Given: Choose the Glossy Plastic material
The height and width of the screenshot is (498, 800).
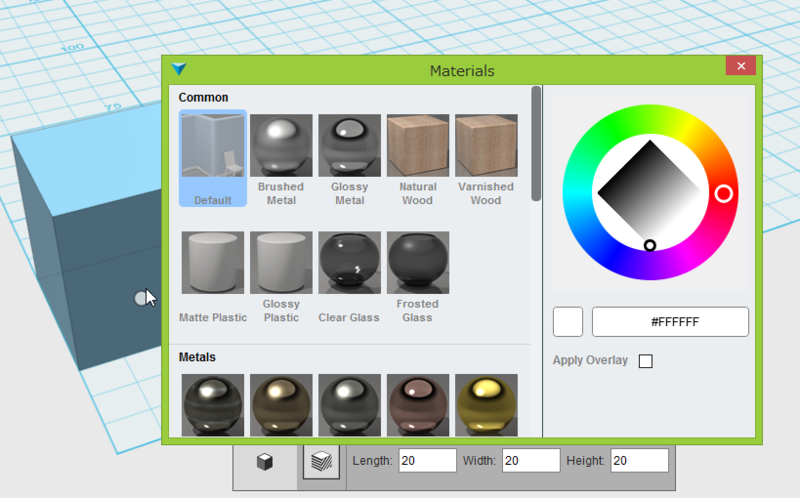Looking at the screenshot, I should click(281, 277).
